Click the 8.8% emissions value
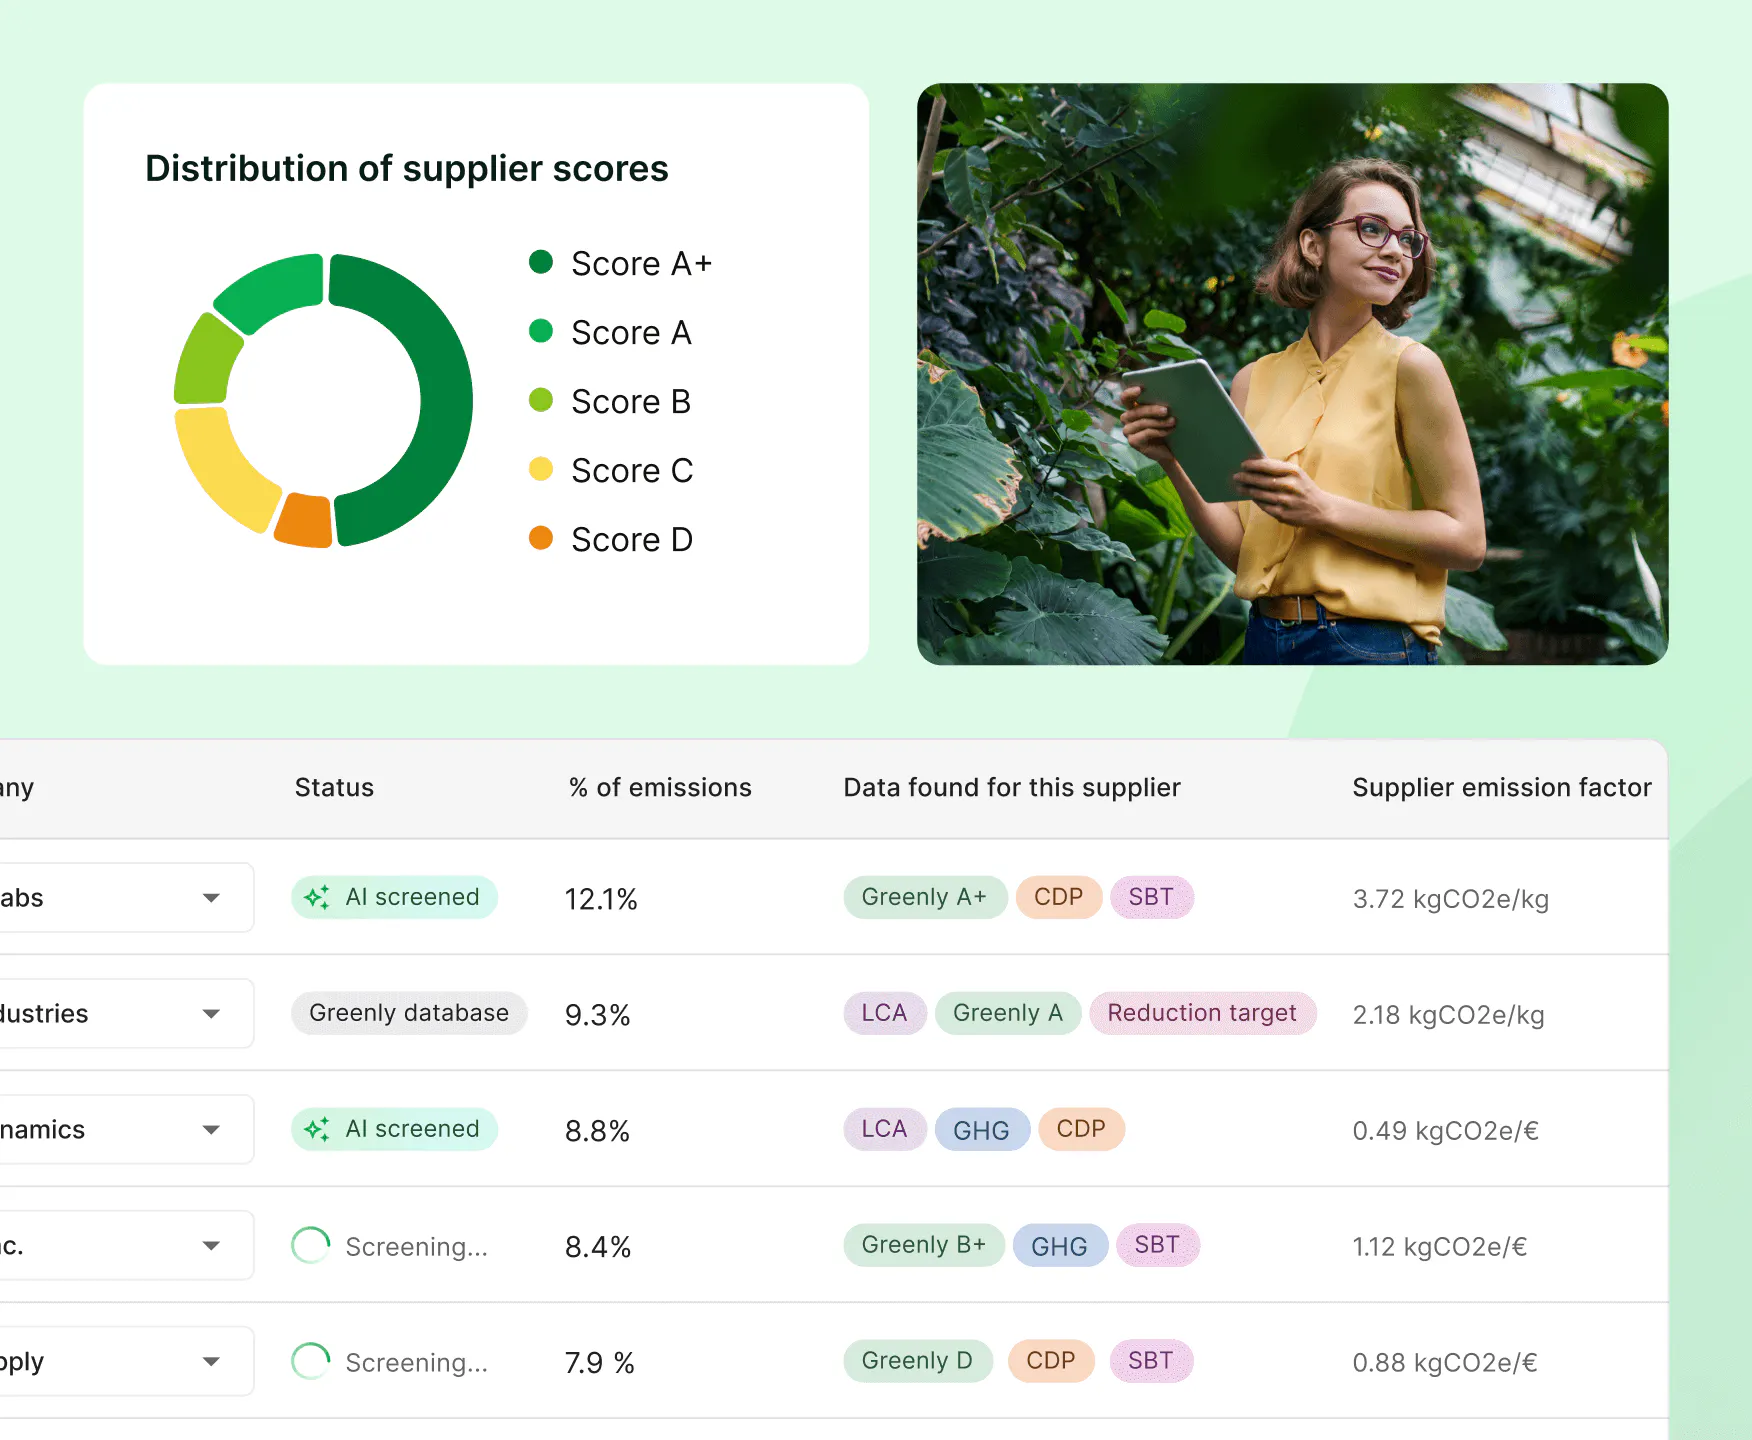 [598, 1131]
